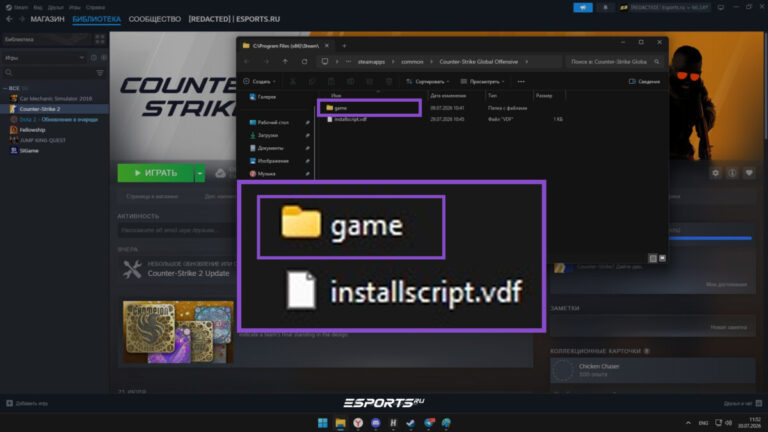The height and width of the screenshot is (432, 768).
Task: Click Explorer's refresh button
Action: click(305, 62)
